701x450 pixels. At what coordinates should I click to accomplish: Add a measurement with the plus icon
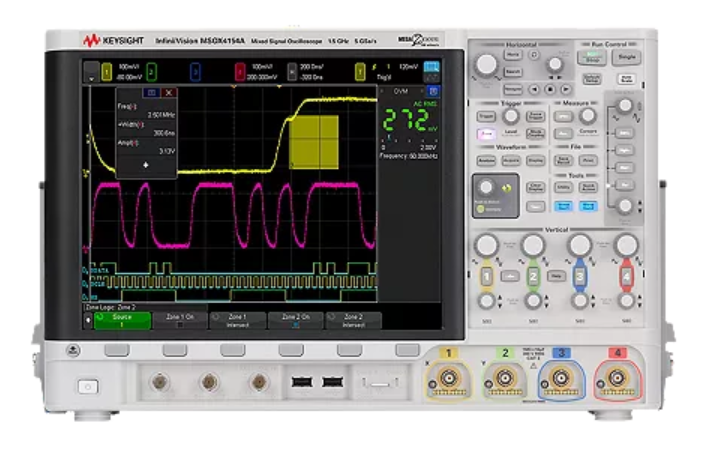(146, 165)
